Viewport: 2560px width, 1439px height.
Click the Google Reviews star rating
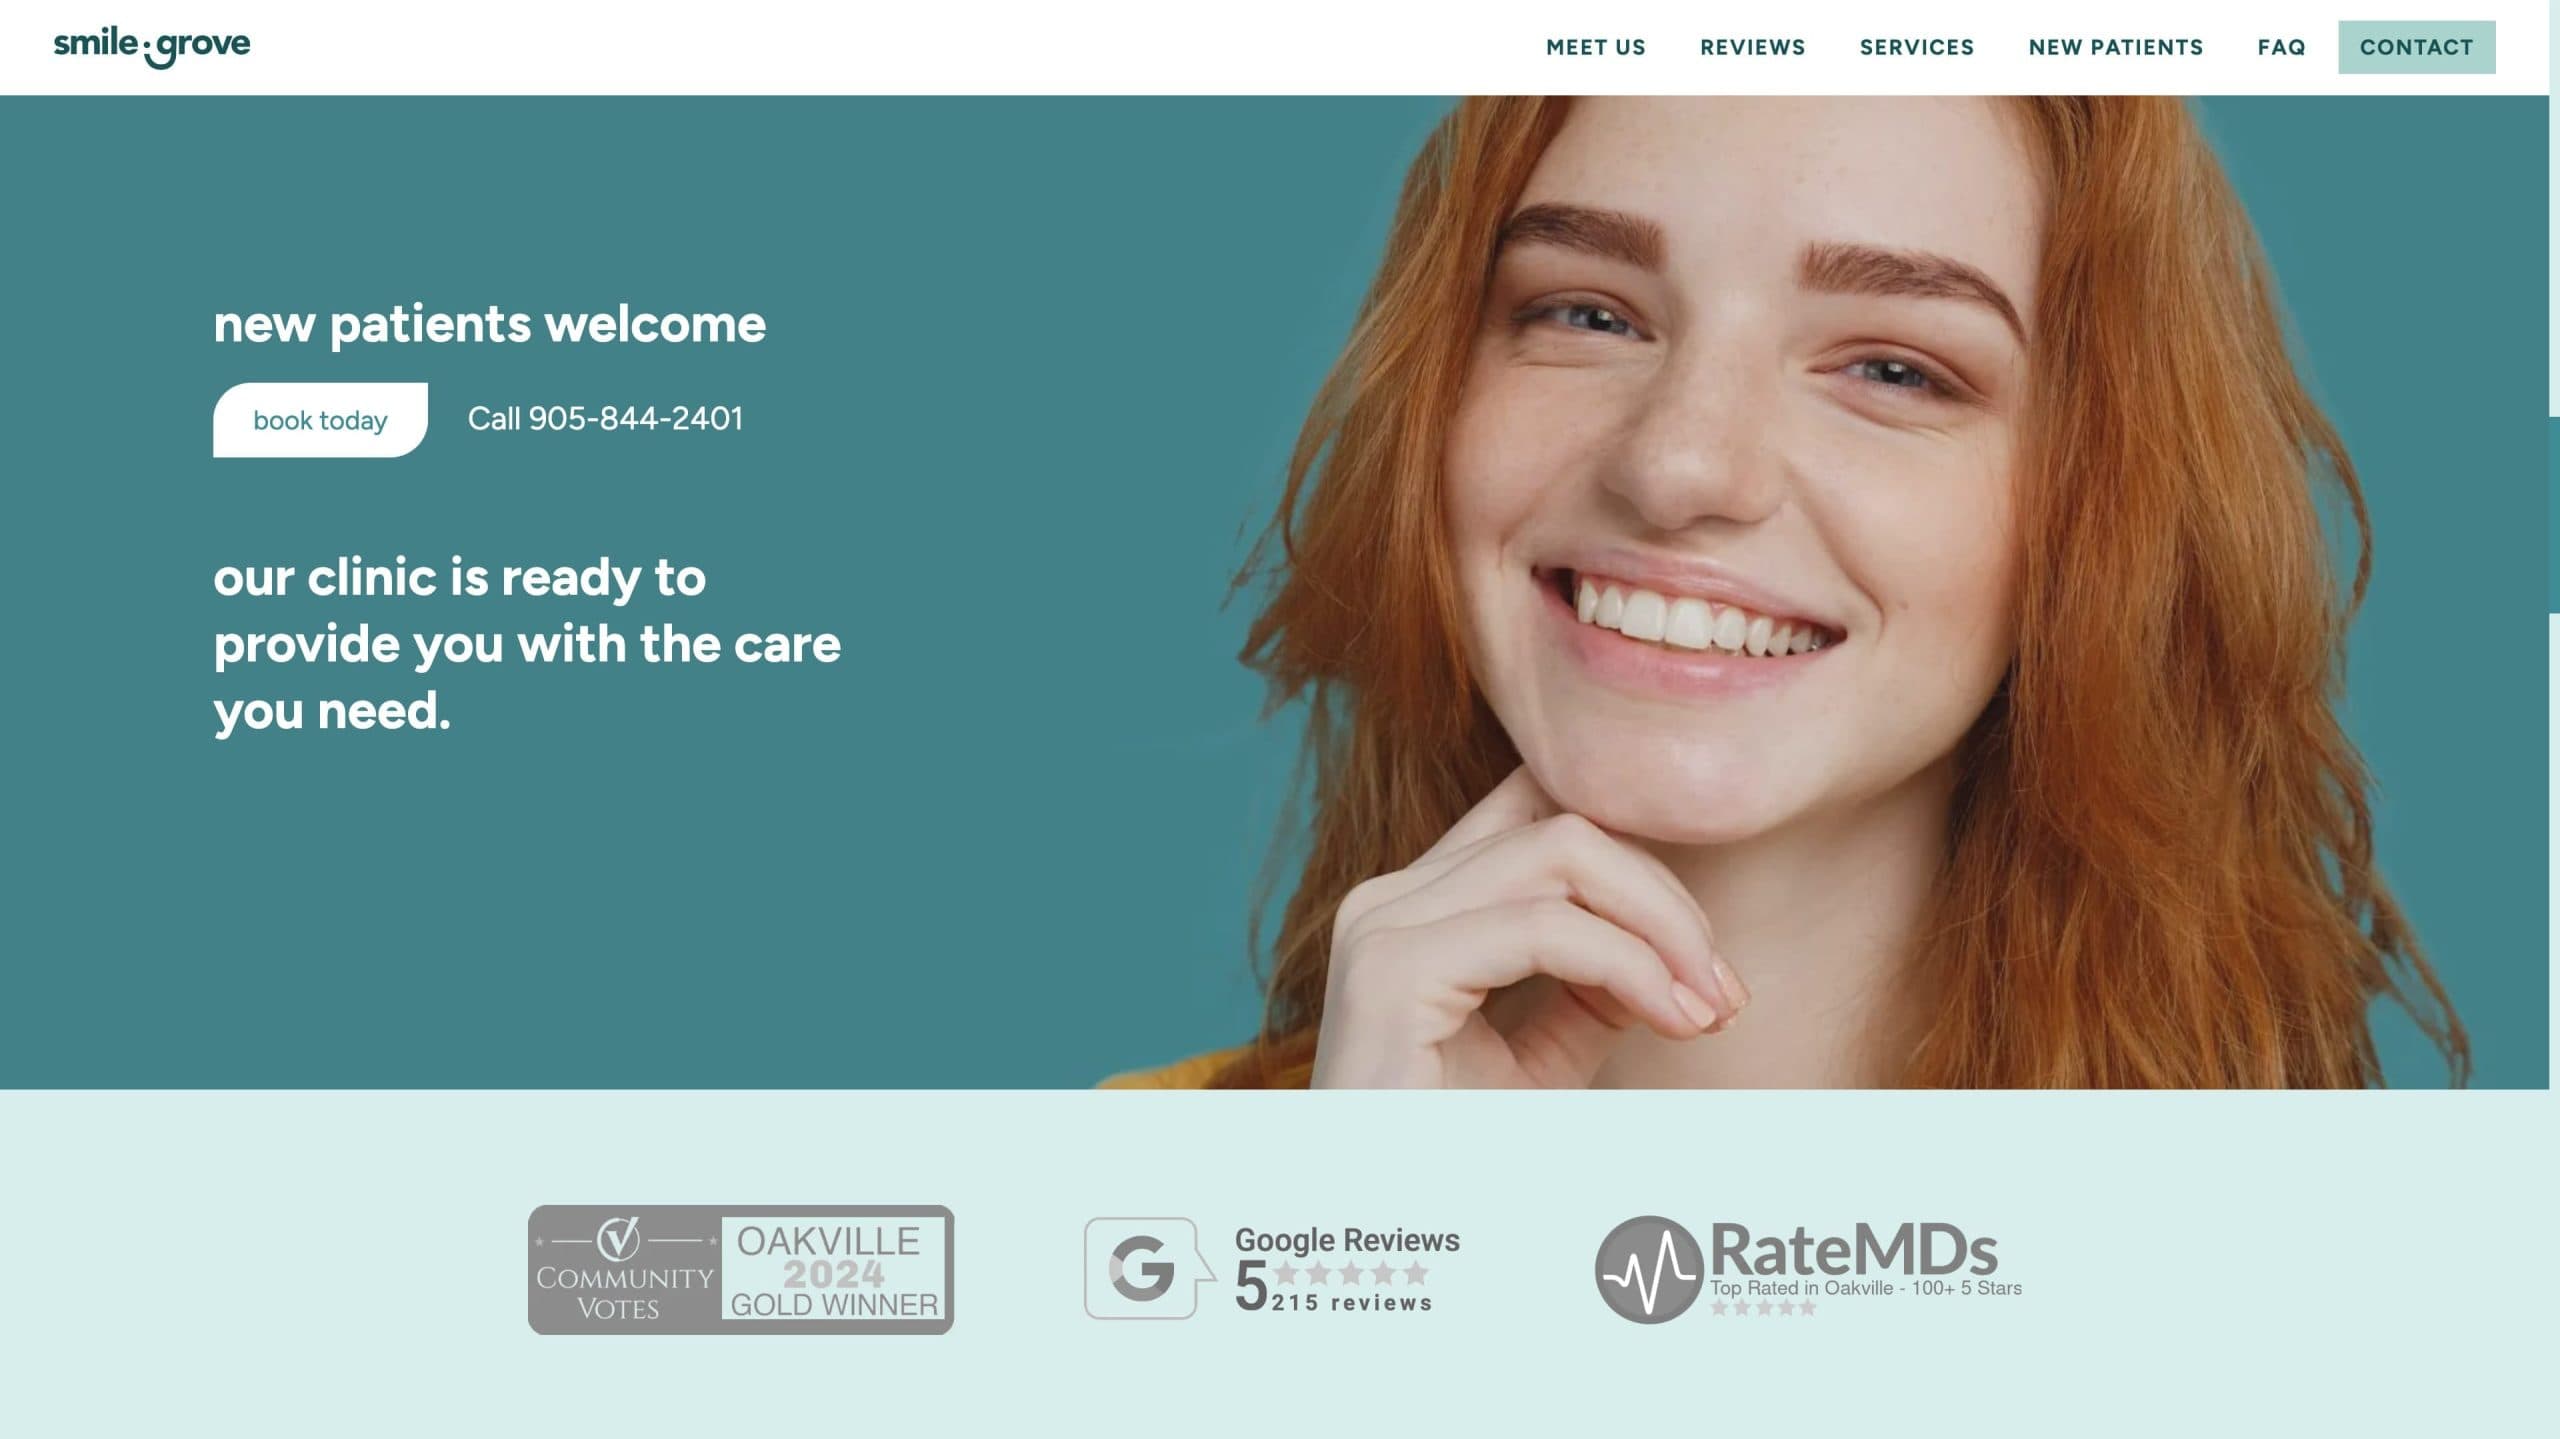click(x=1350, y=1273)
